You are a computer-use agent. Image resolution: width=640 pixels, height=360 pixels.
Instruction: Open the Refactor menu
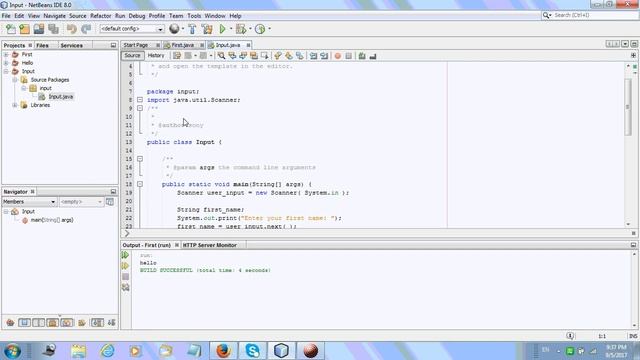pyautogui.click(x=100, y=16)
